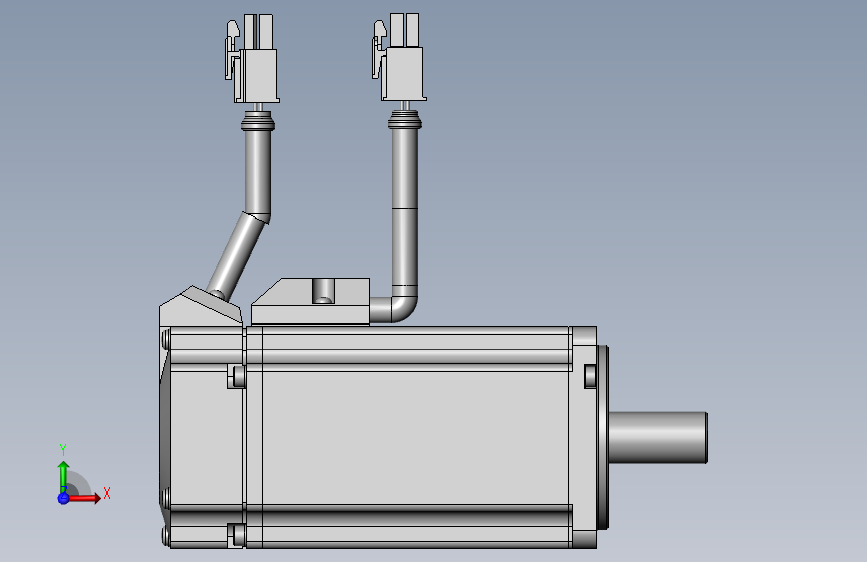Select the right cable plug connector
This screenshot has width=867, height=562.
tap(399, 57)
